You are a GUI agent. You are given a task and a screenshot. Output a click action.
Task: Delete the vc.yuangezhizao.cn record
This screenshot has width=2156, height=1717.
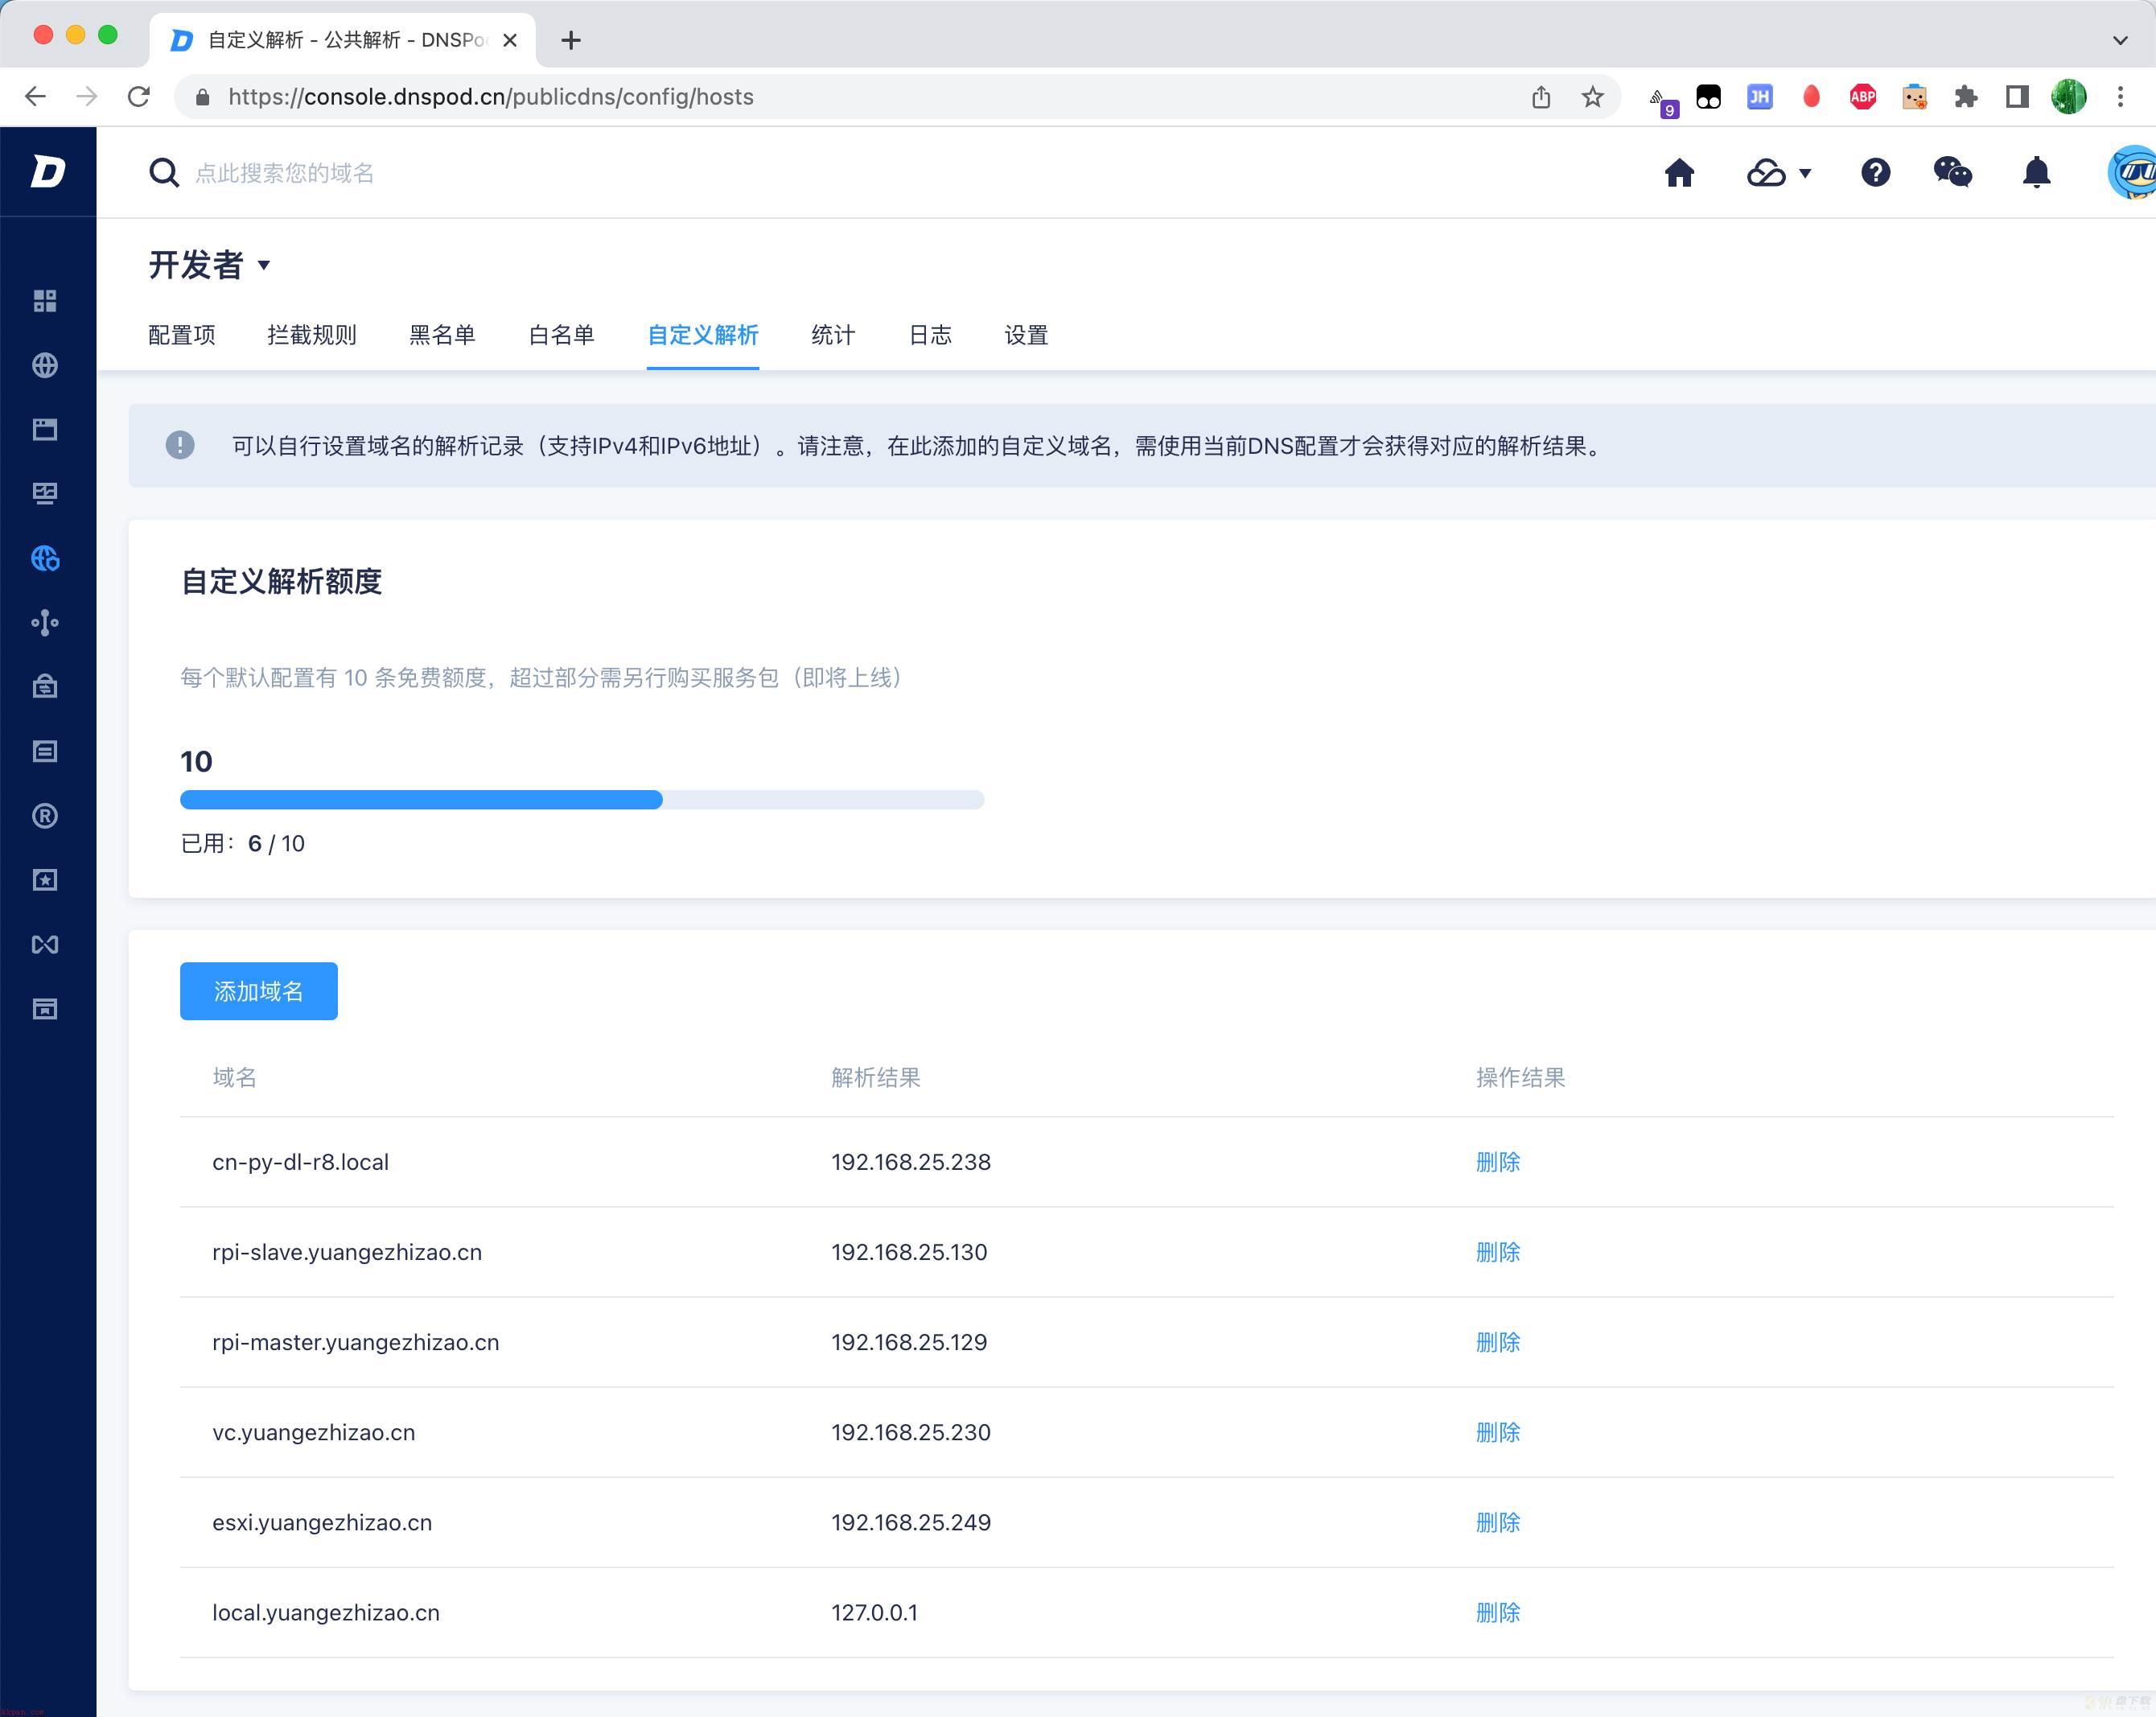click(x=1498, y=1432)
